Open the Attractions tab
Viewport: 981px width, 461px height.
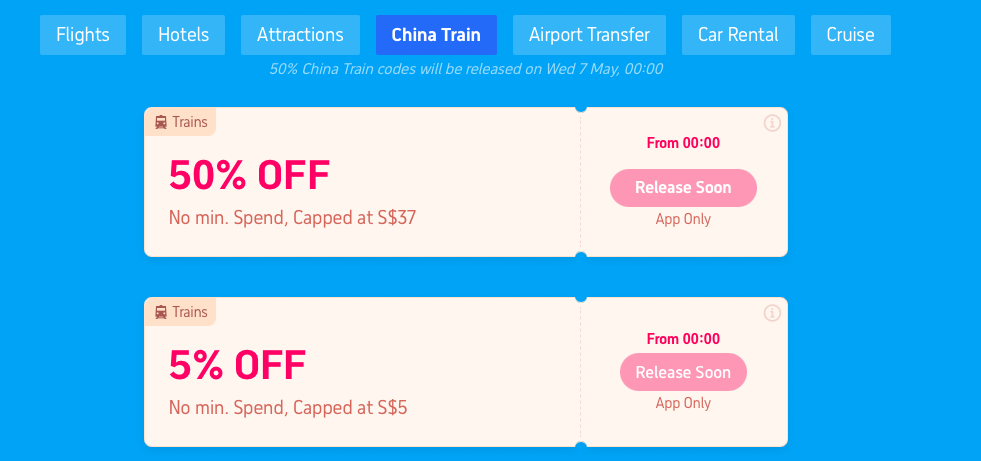tap(300, 35)
